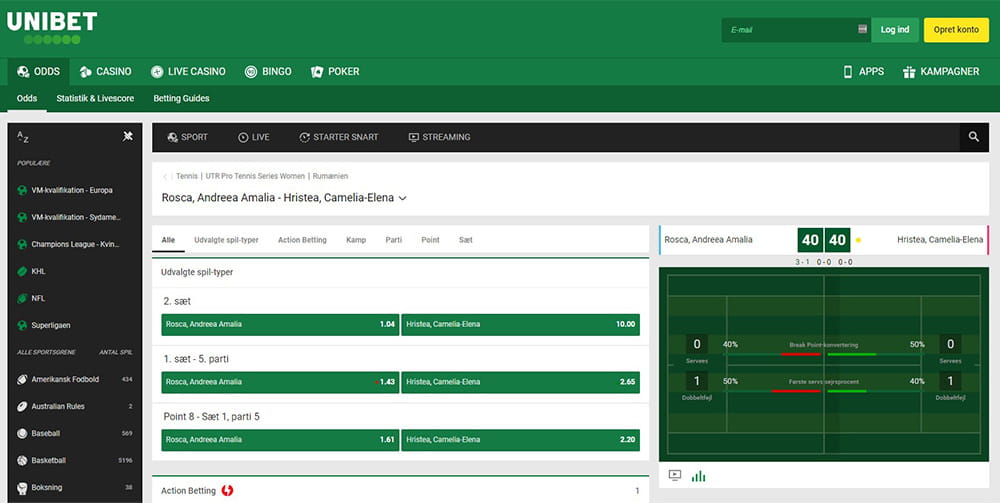Open Betting Guides
The height and width of the screenshot is (503, 1000).
point(181,98)
